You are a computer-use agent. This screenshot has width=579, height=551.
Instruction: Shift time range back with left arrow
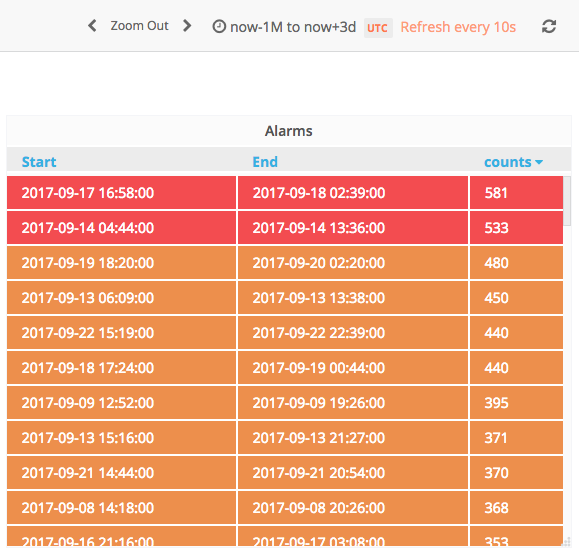(x=92, y=26)
